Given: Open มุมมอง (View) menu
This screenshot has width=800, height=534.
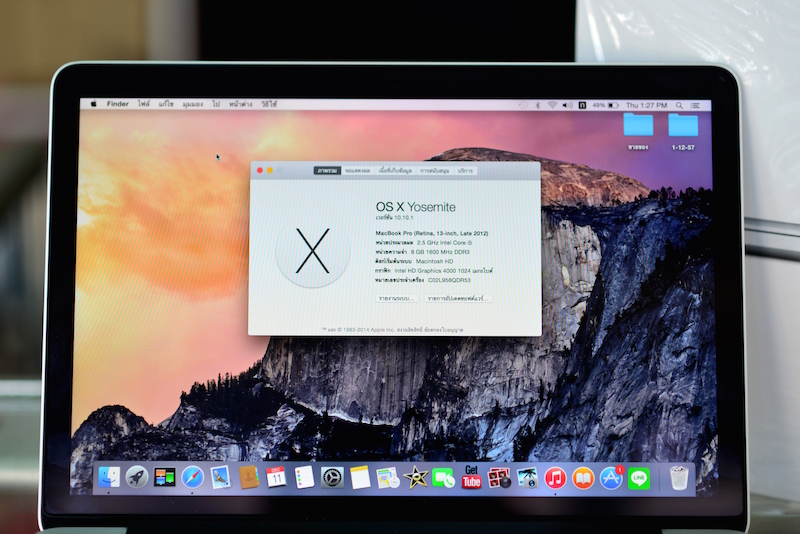Looking at the screenshot, I should 193,105.
